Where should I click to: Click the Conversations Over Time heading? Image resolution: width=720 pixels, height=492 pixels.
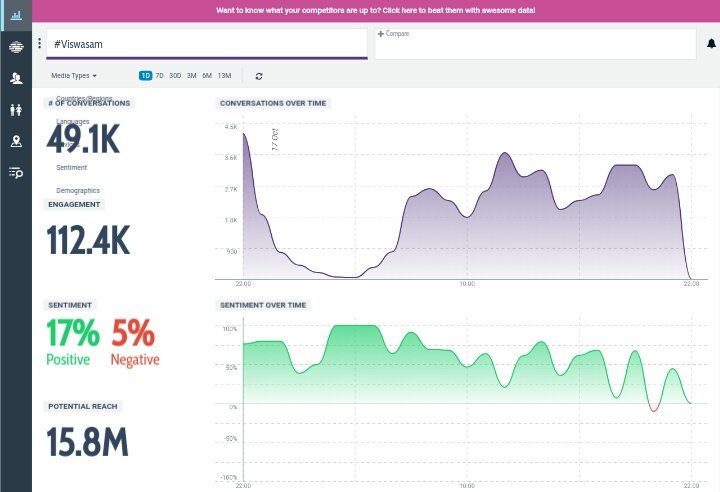(273, 103)
